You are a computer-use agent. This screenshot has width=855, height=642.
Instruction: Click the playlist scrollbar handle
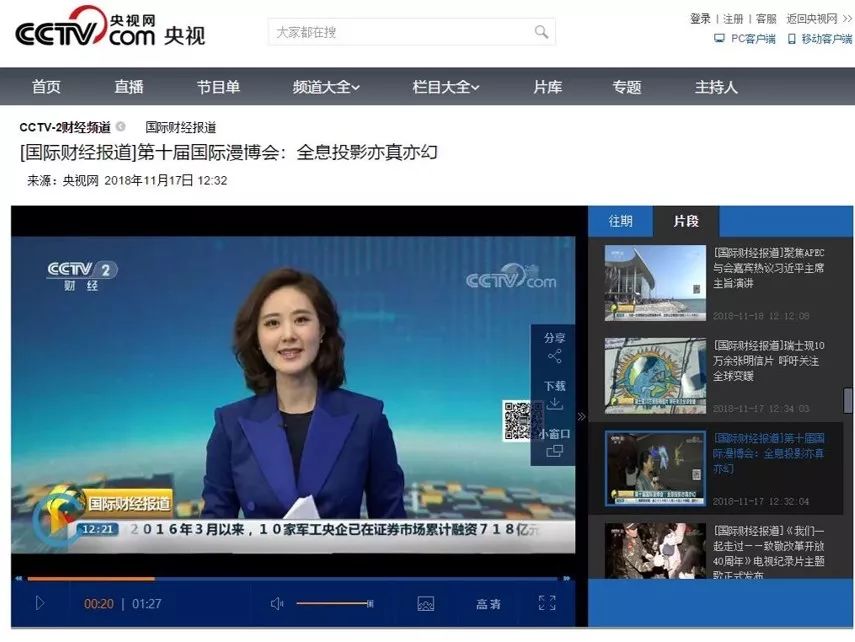[847, 401]
